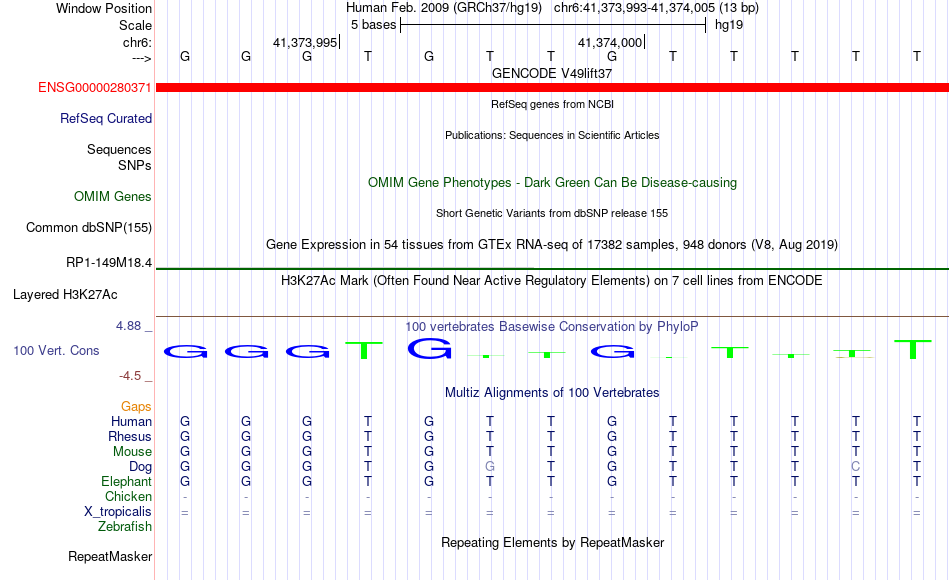Open the H3K27Ac Mark track title
This screenshot has height=580, width=950.
pos(552,281)
